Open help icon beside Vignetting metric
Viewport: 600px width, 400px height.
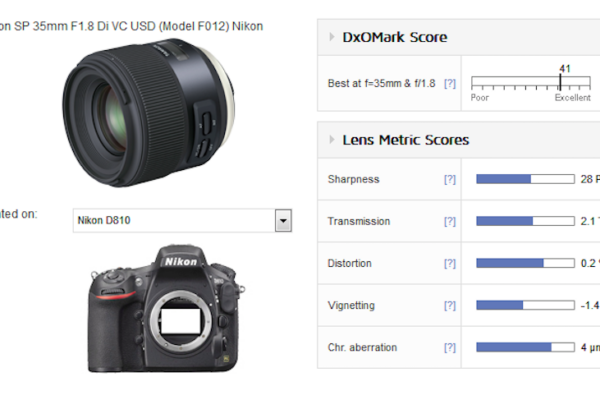pos(450,305)
